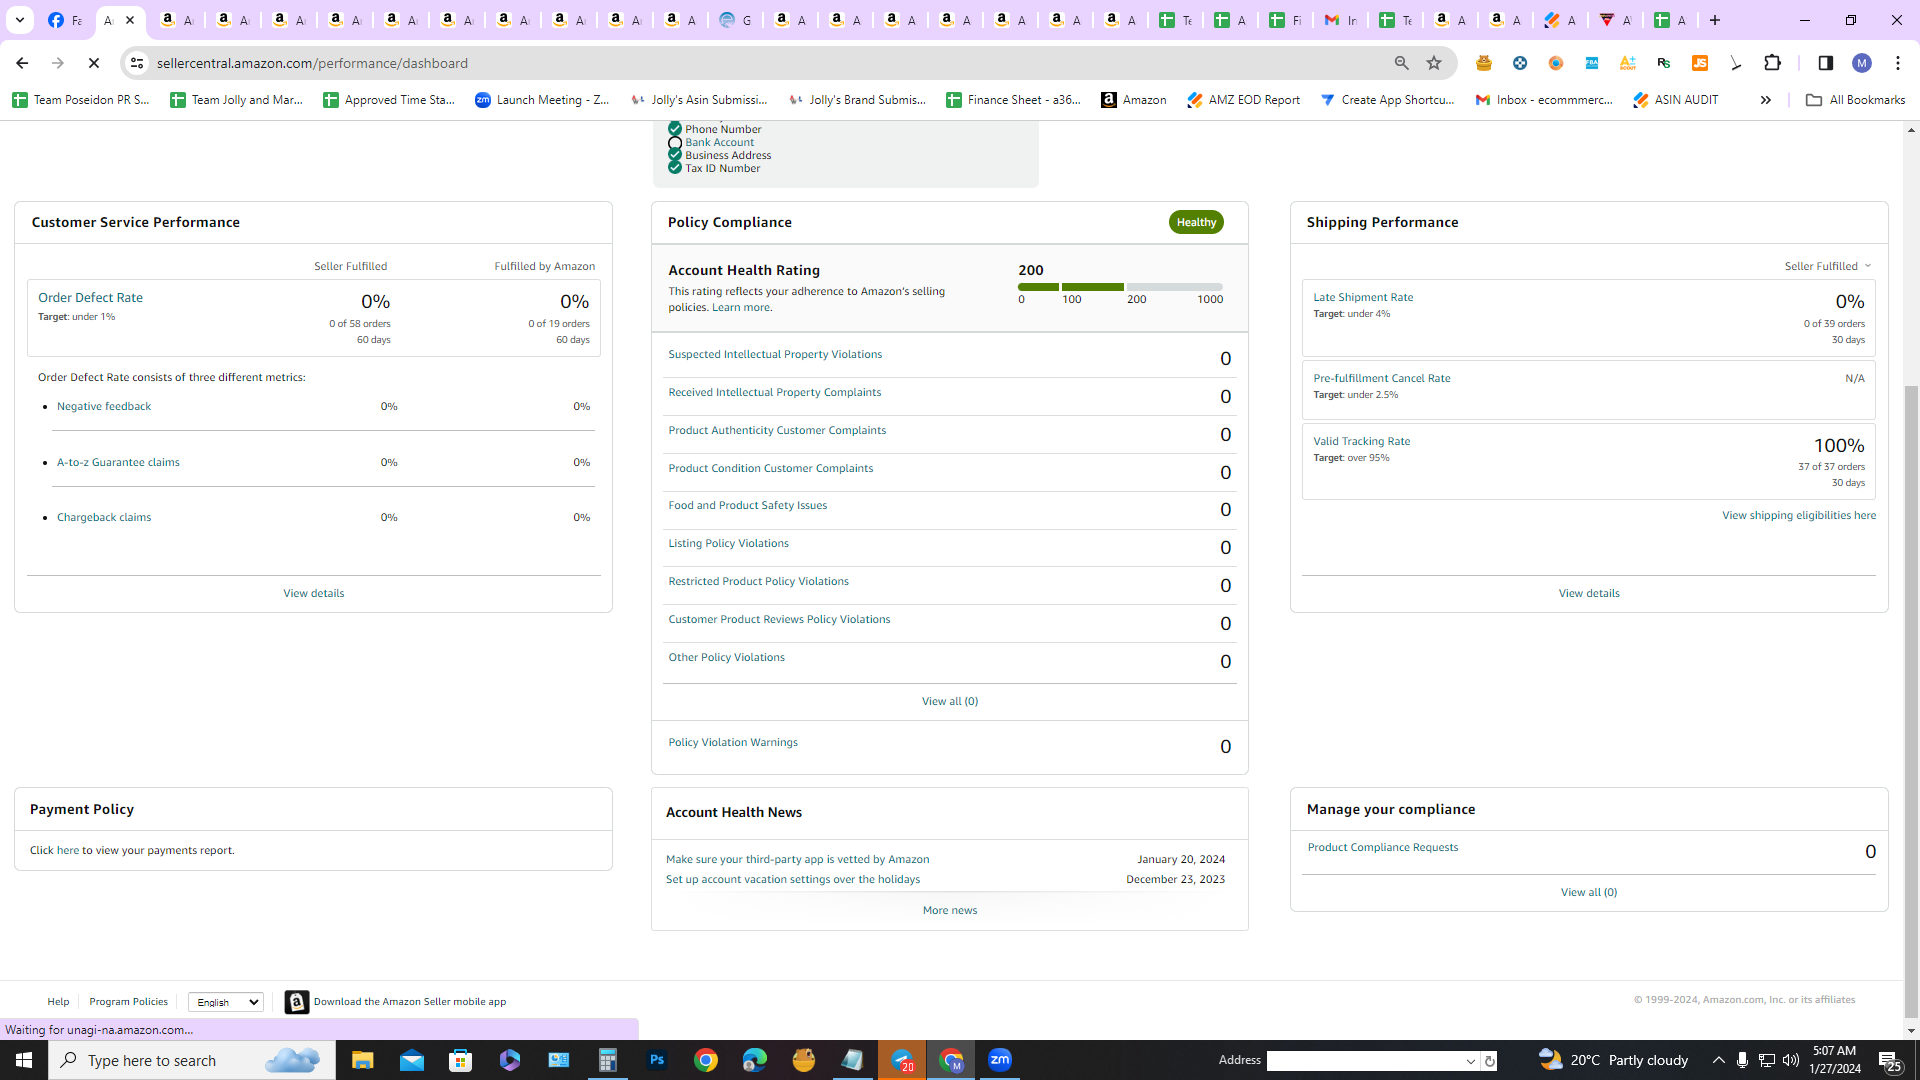This screenshot has height=1080, width=1920.
Task: Open Chrome's three-dot menu
Action: [1898, 63]
